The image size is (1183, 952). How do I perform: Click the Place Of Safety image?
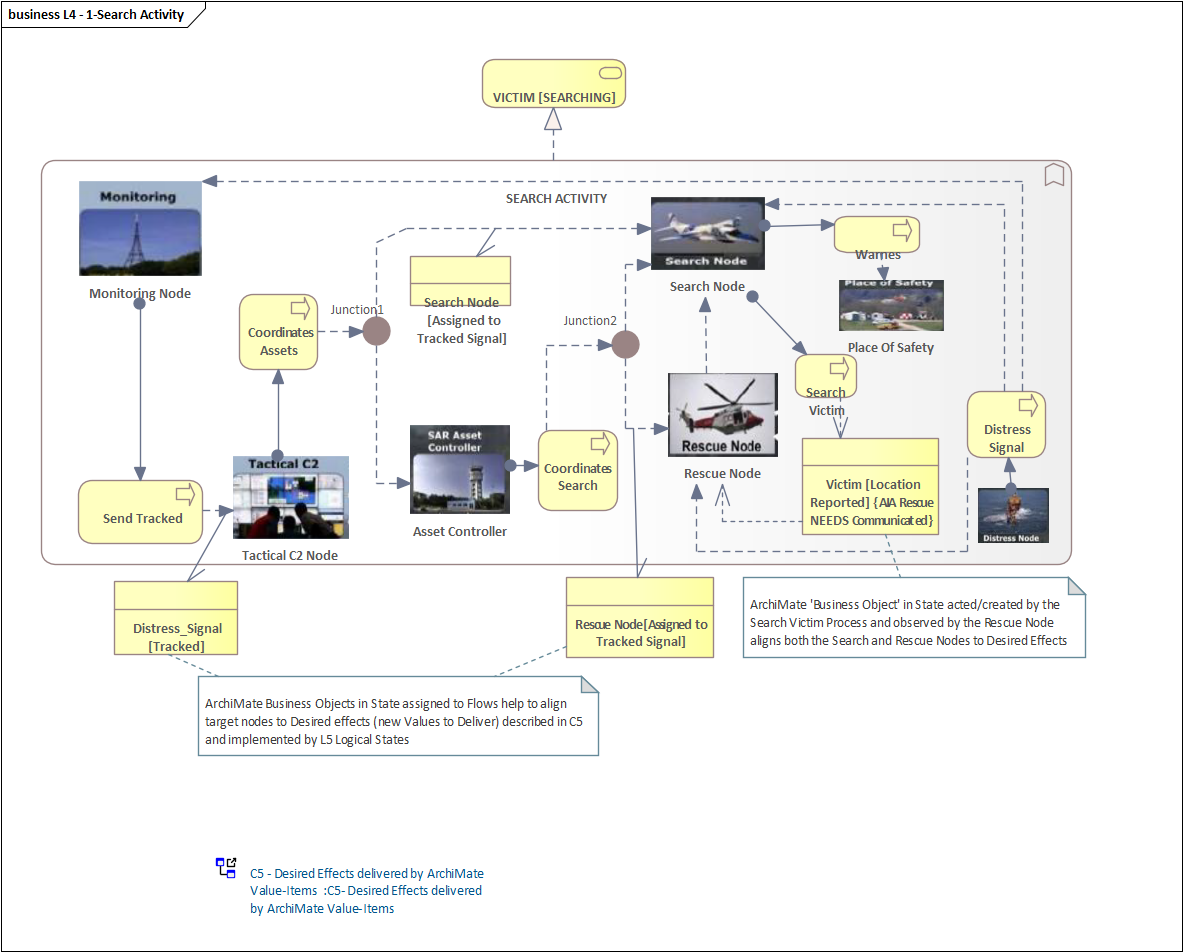890,305
